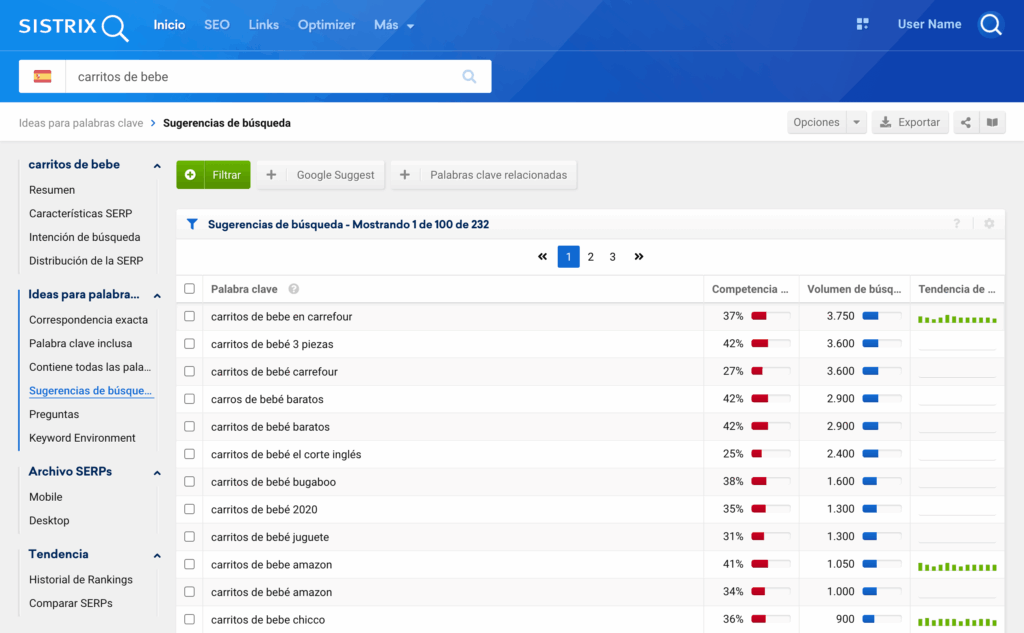Go to page 2 of results
This screenshot has width=1024, height=633.
click(590, 257)
